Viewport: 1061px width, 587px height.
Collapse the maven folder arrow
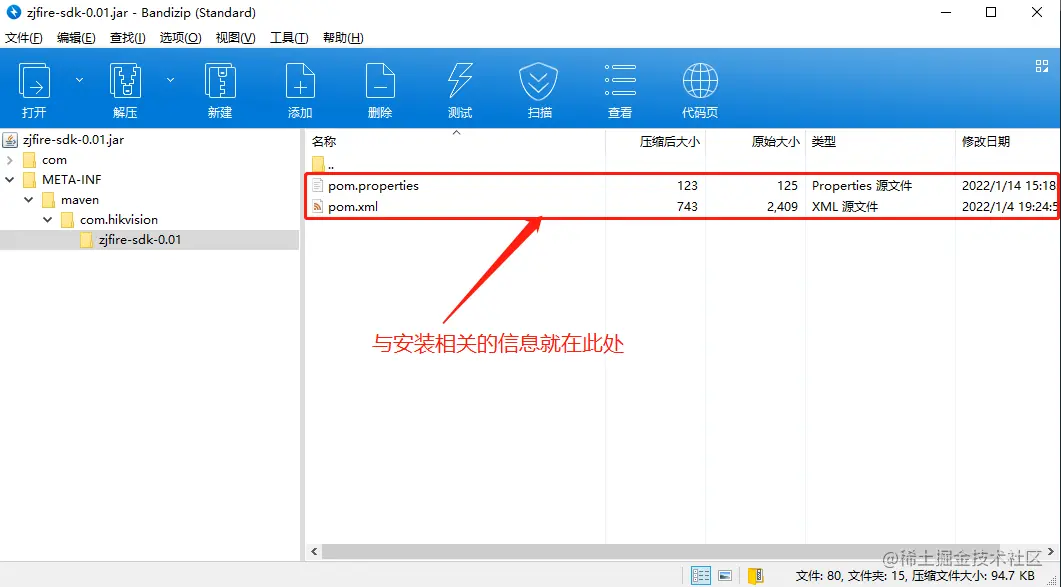point(29,200)
